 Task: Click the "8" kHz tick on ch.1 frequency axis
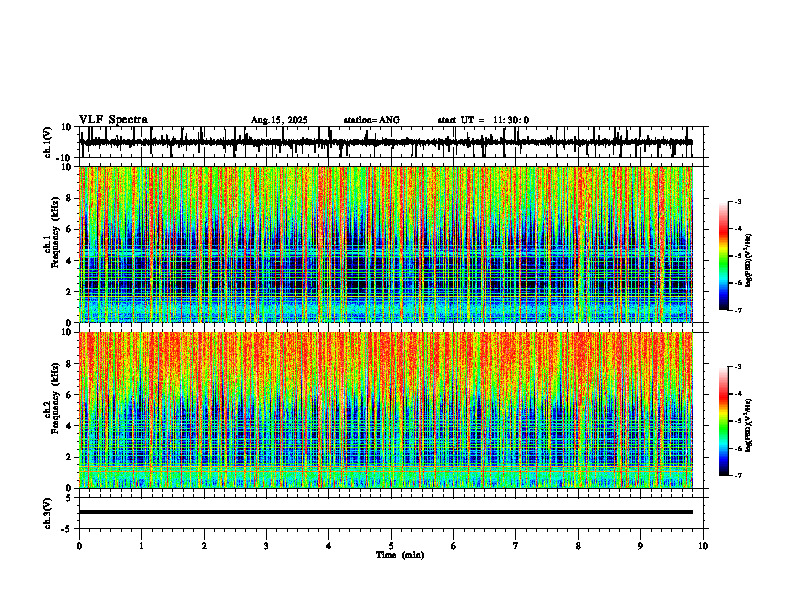coord(69,198)
